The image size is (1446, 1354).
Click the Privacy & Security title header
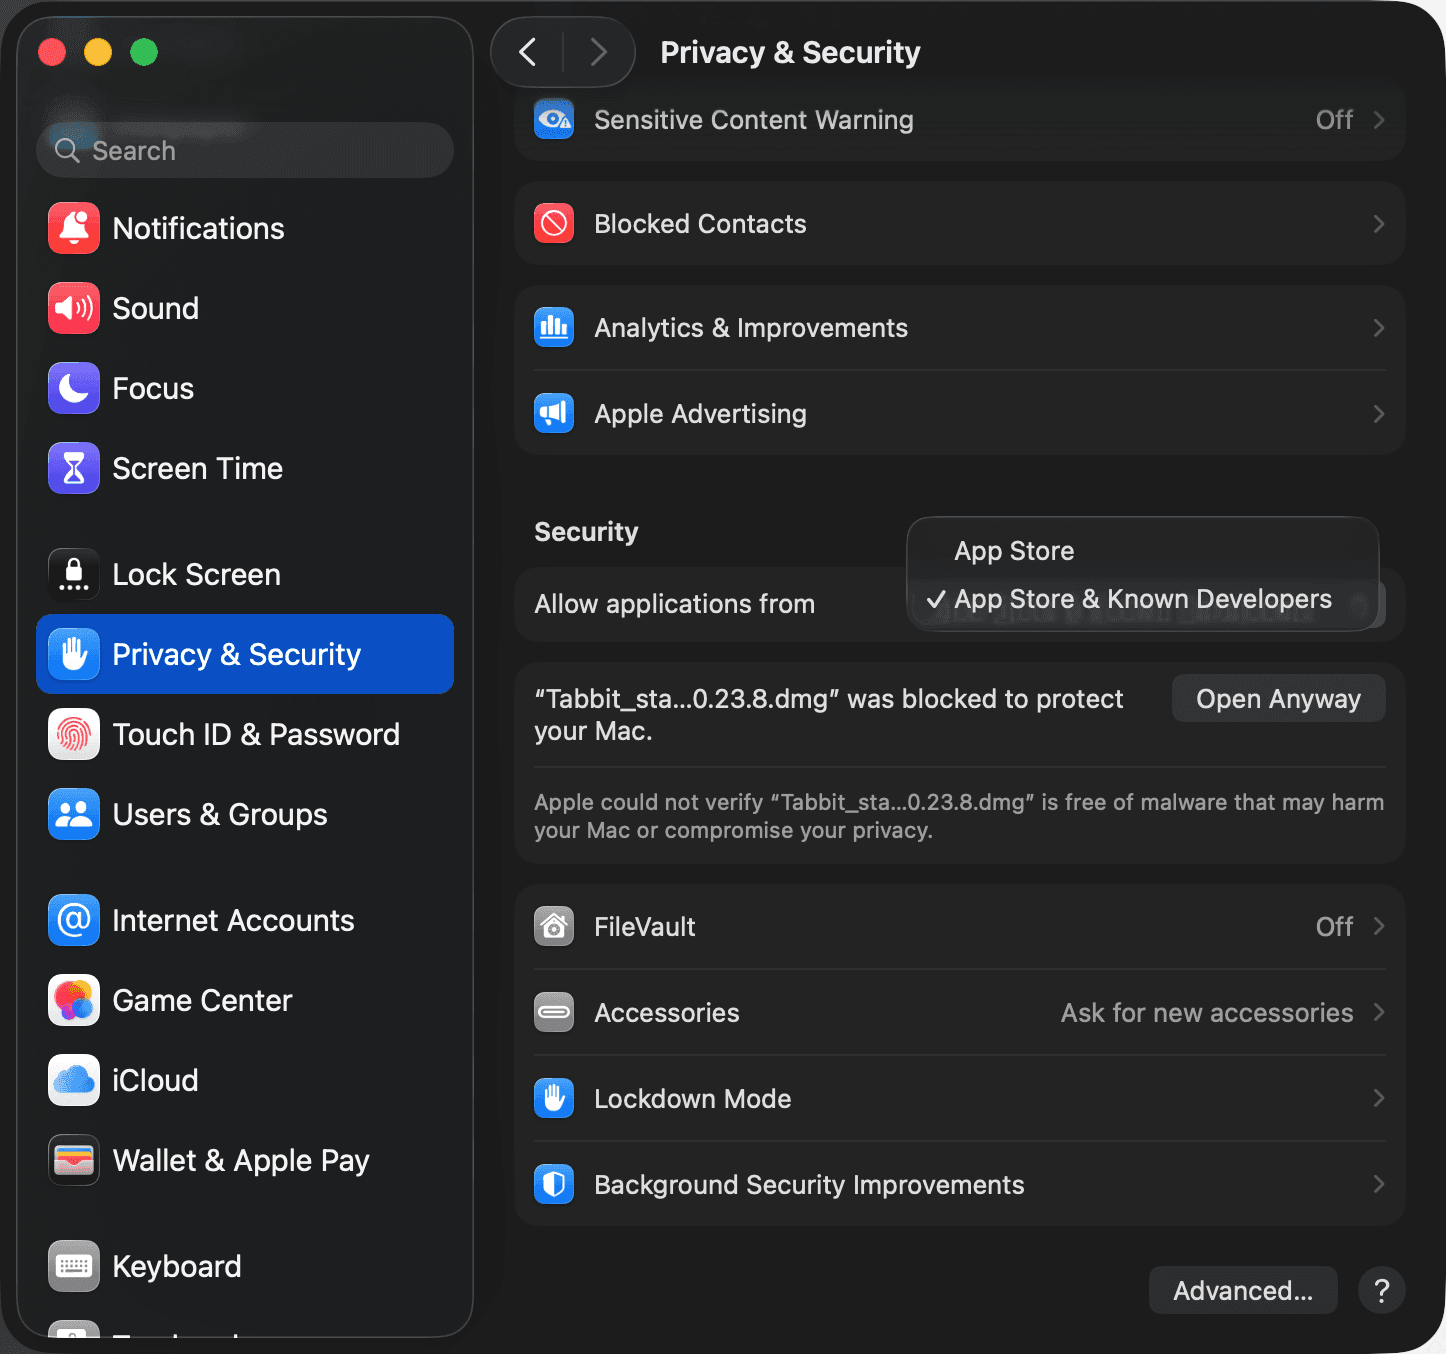coord(790,52)
